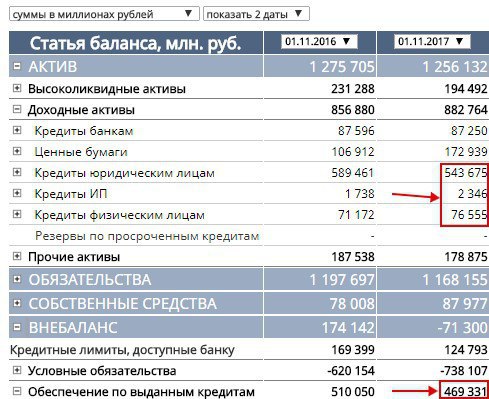
Task: Click the Кредиты банкам label
Action: (84, 131)
